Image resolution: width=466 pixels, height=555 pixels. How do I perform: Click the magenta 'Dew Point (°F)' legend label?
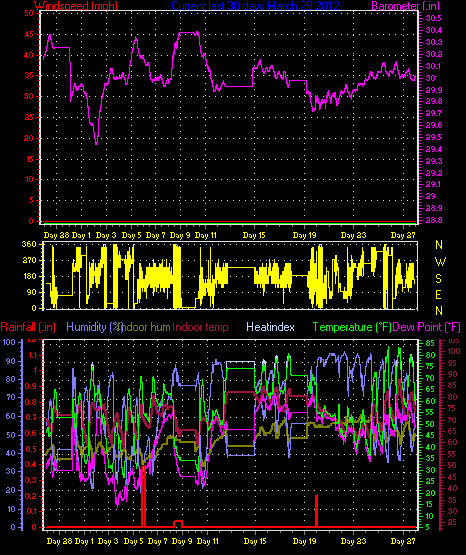(427, 327)
